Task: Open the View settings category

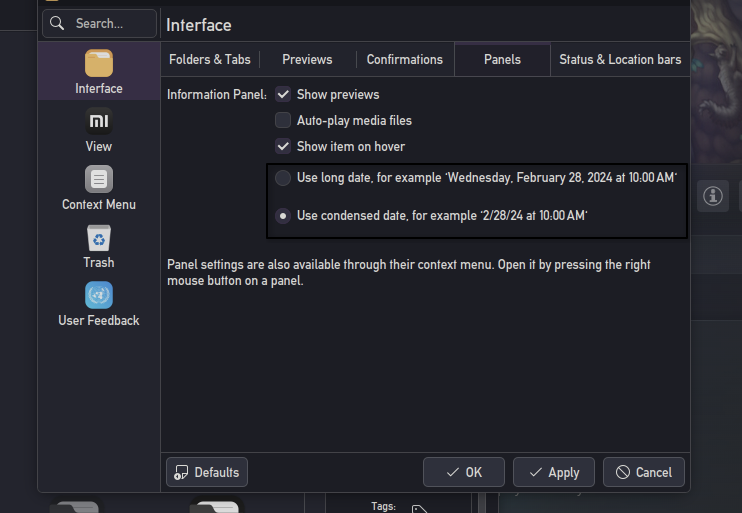Action: [x=99, y=130]
